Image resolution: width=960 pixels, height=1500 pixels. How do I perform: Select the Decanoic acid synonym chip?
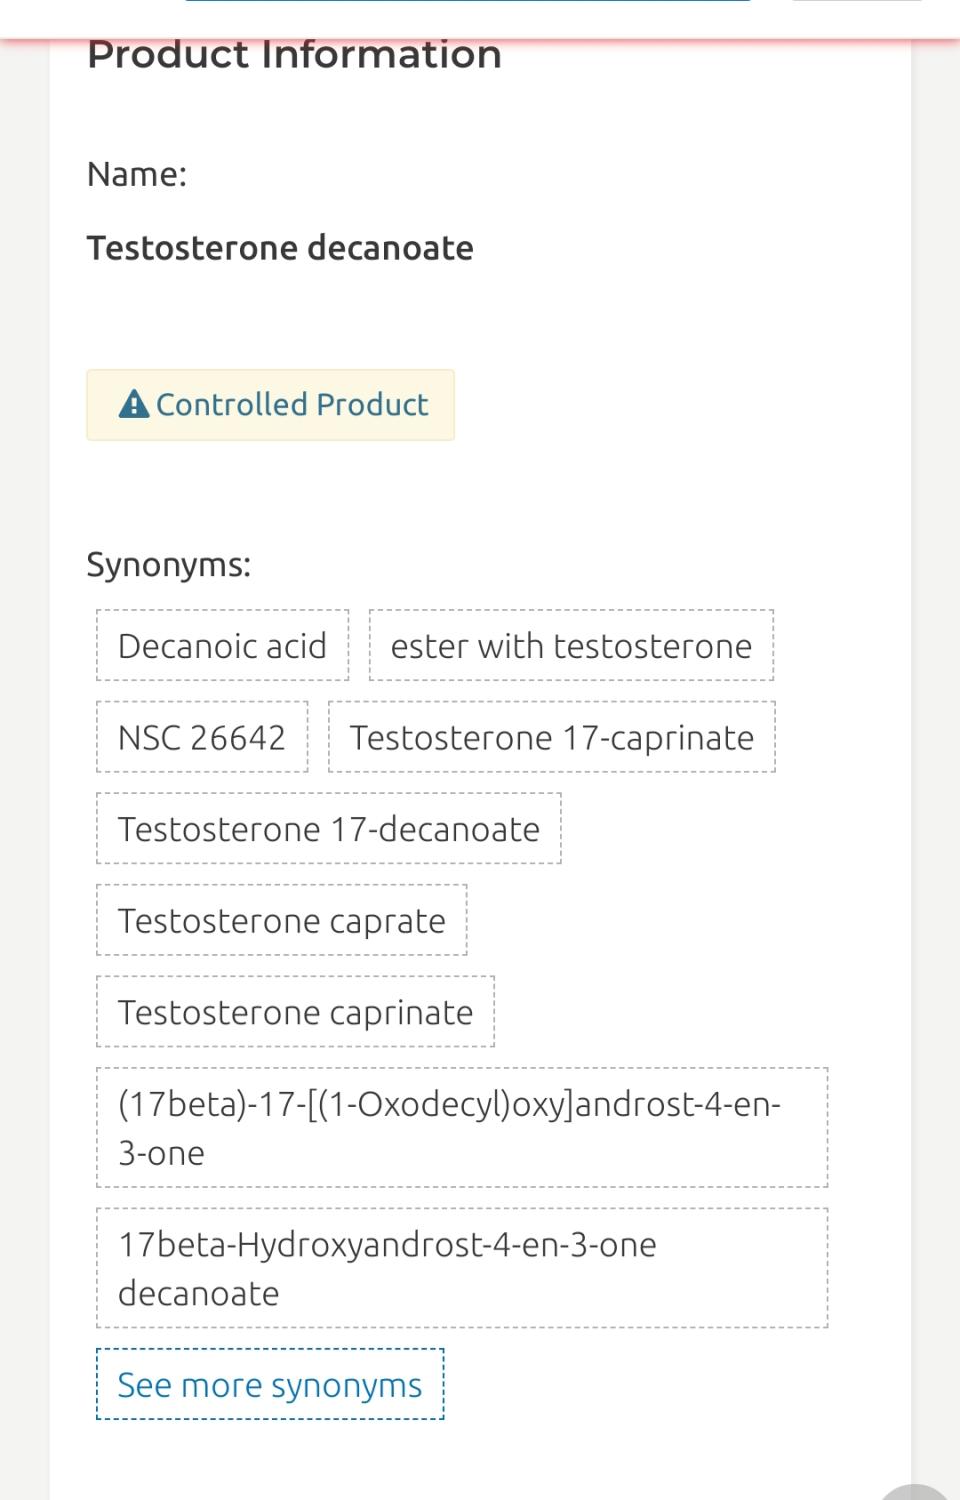(222, 646)
